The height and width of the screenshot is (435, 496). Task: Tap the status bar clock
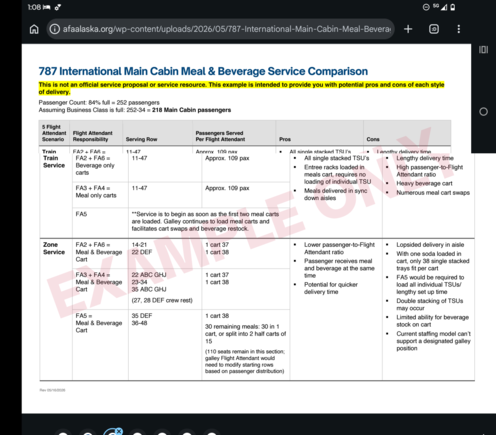pos(34,7)
